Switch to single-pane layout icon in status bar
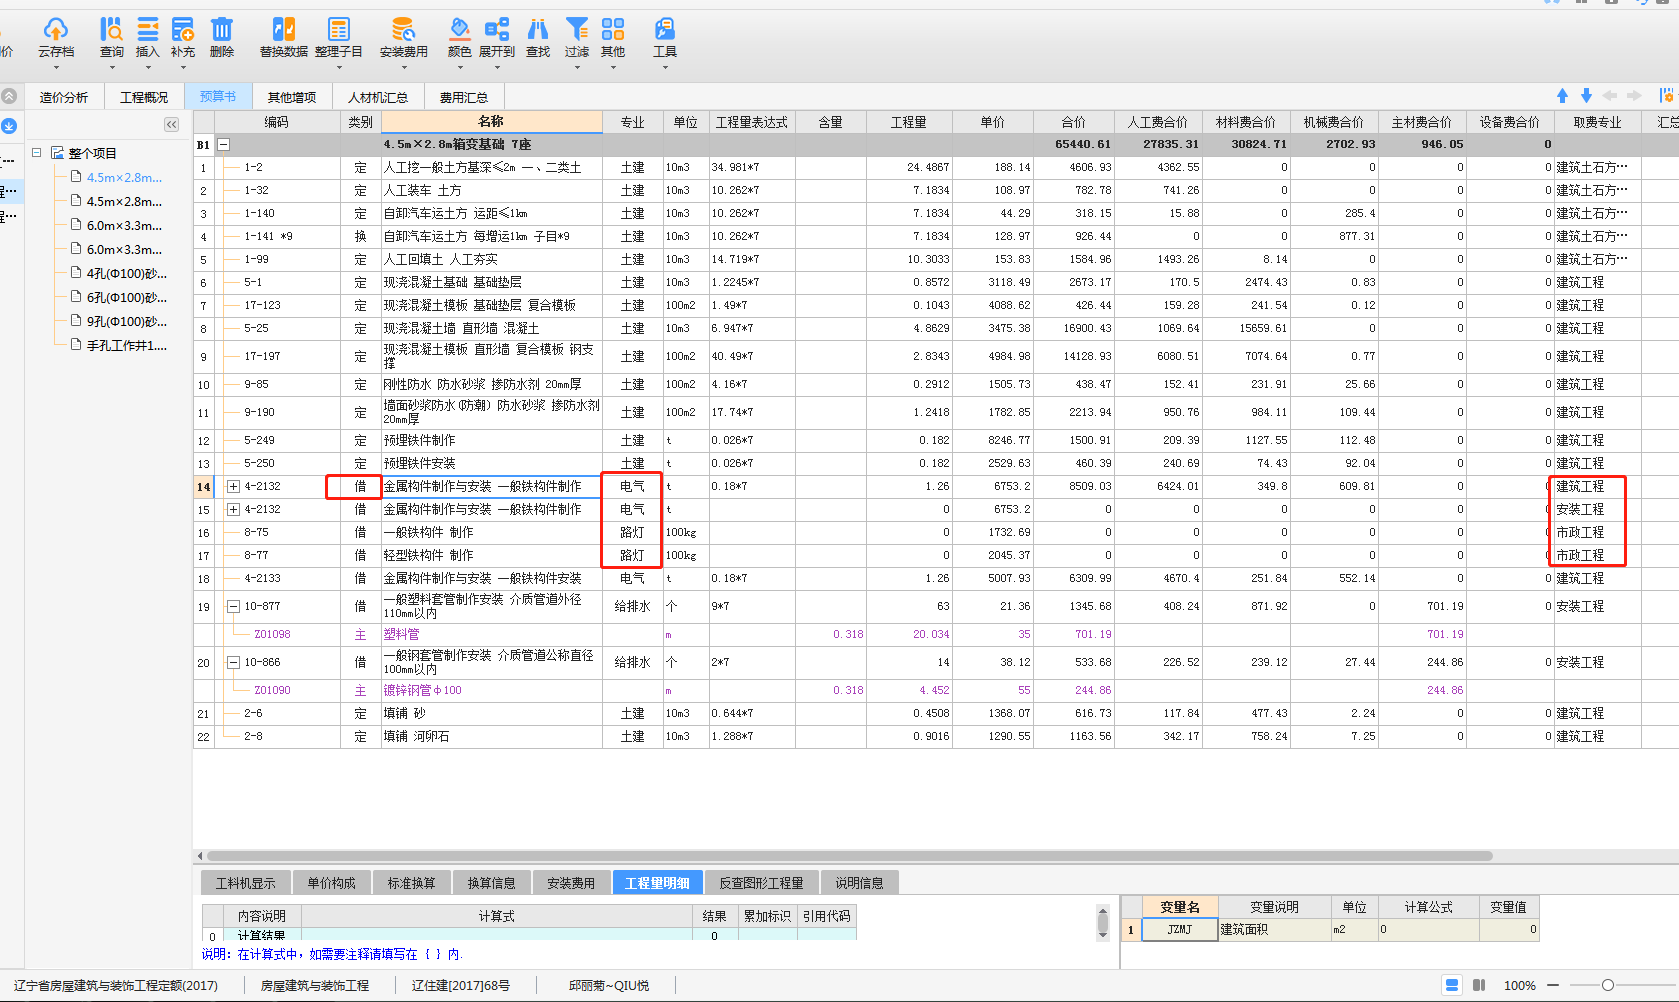Screen dimensions: 1679x1002 pyautogui.click(x=1452, y=985)
